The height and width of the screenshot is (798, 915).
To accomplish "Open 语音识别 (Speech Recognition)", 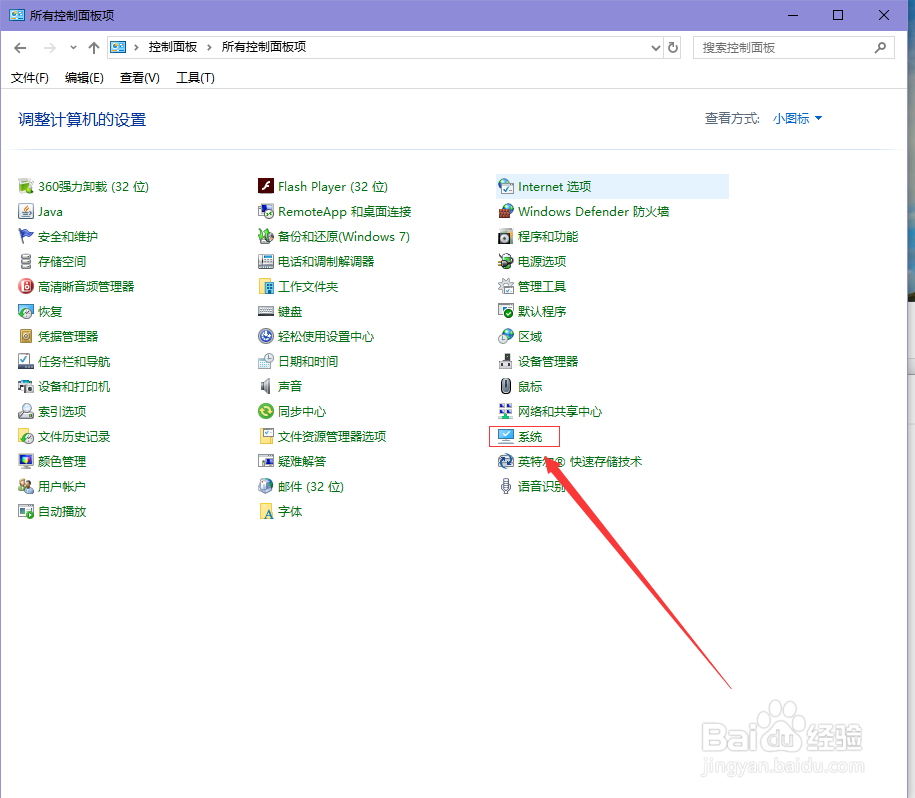I will pos(540,486).
